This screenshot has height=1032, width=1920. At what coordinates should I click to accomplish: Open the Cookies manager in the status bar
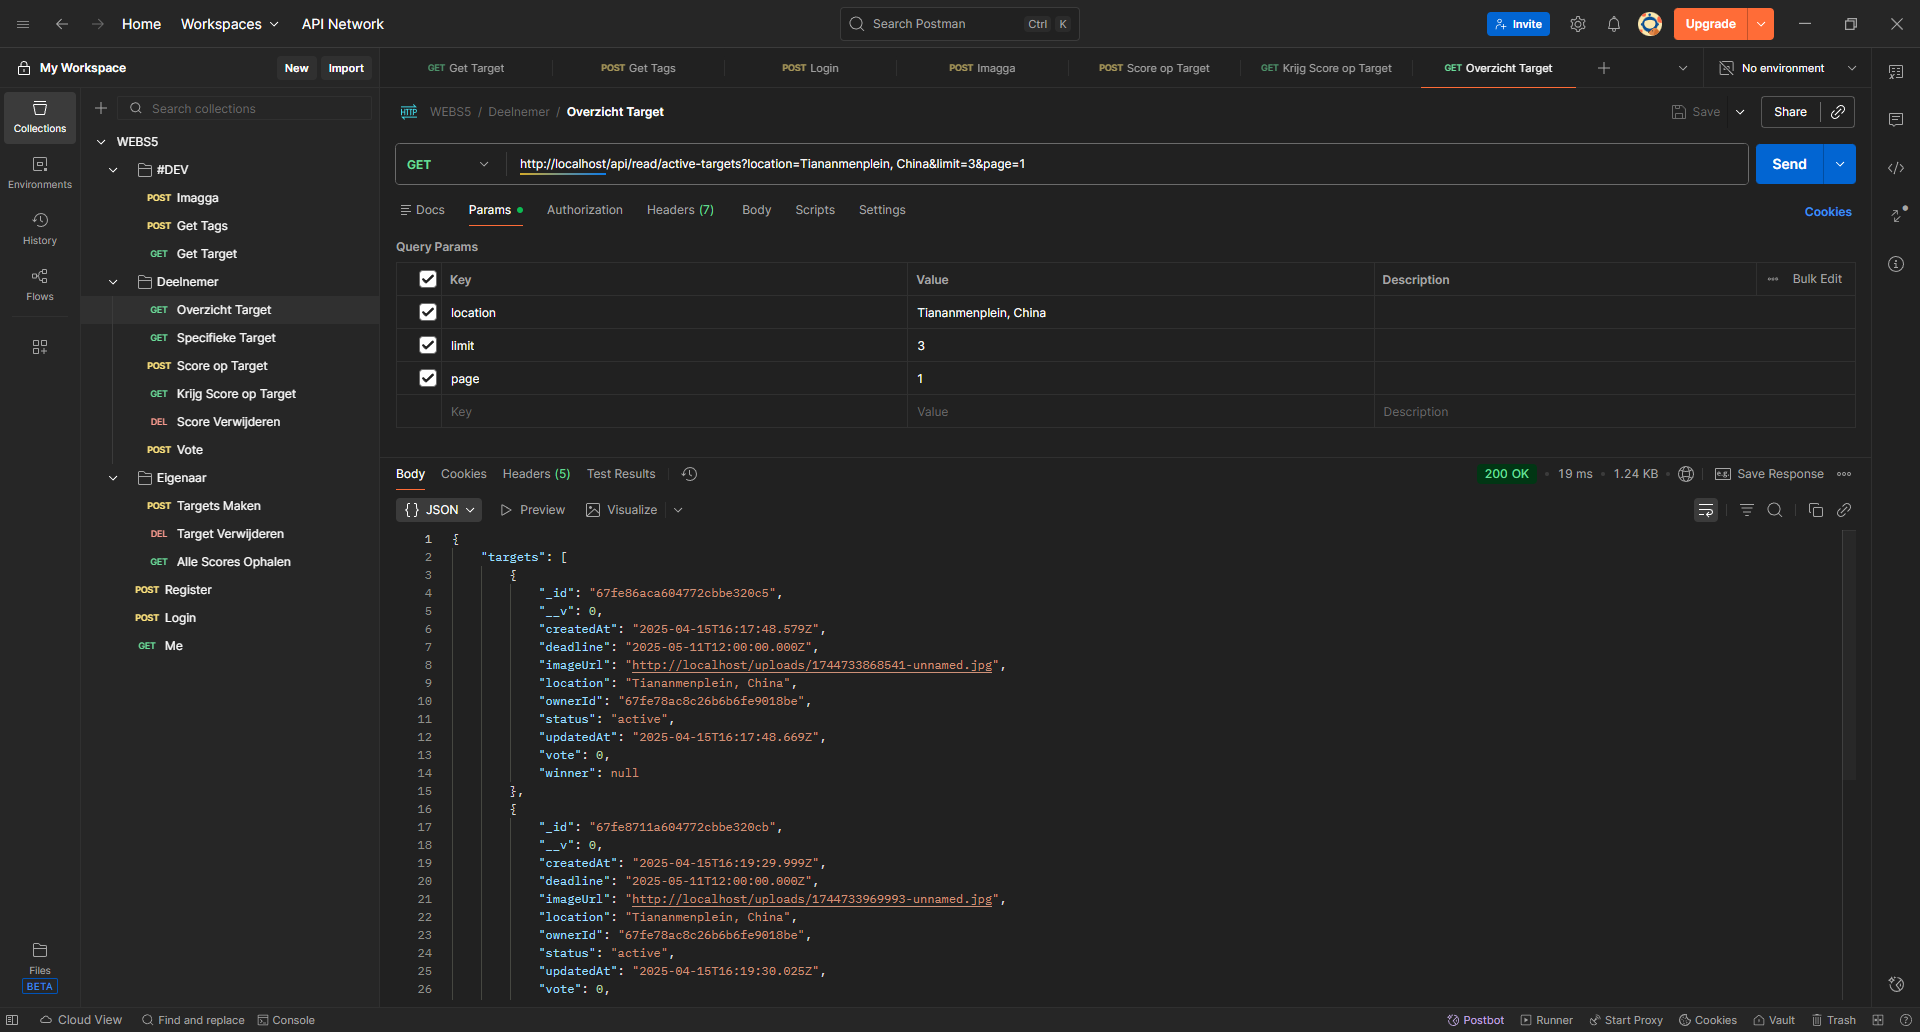click(1707, 1020)
